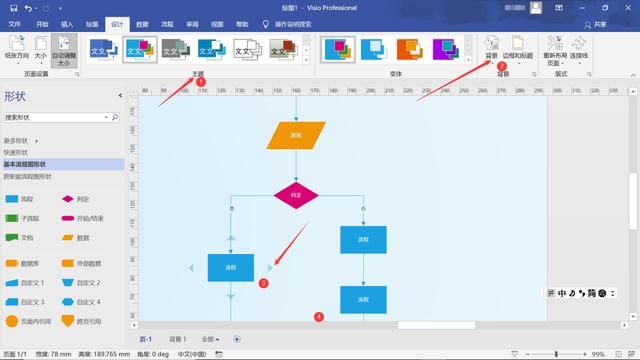Click the Undo arrow icon
This screenshot has width=640, height=360.
[28, 8]
